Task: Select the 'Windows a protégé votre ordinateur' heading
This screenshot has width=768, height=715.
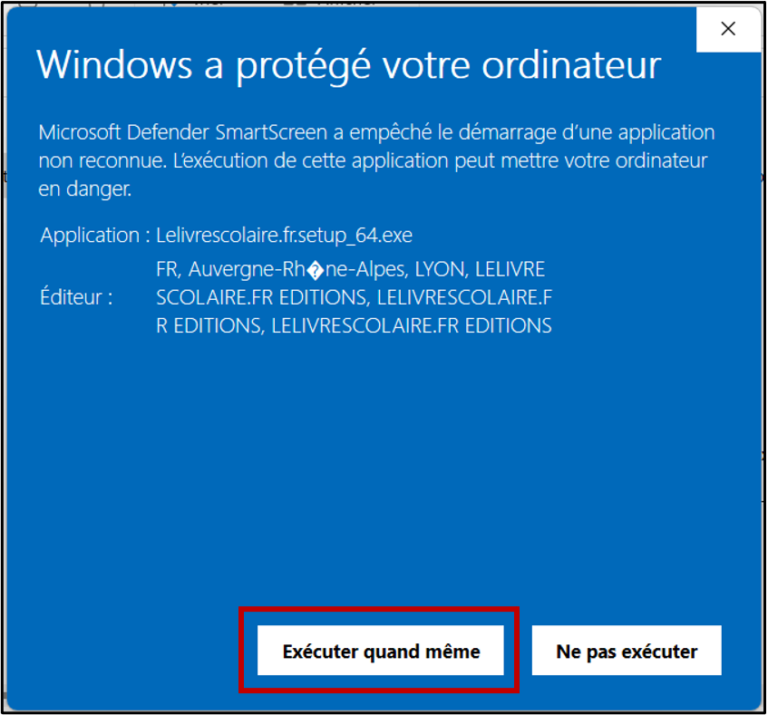Action: point(349,65)
